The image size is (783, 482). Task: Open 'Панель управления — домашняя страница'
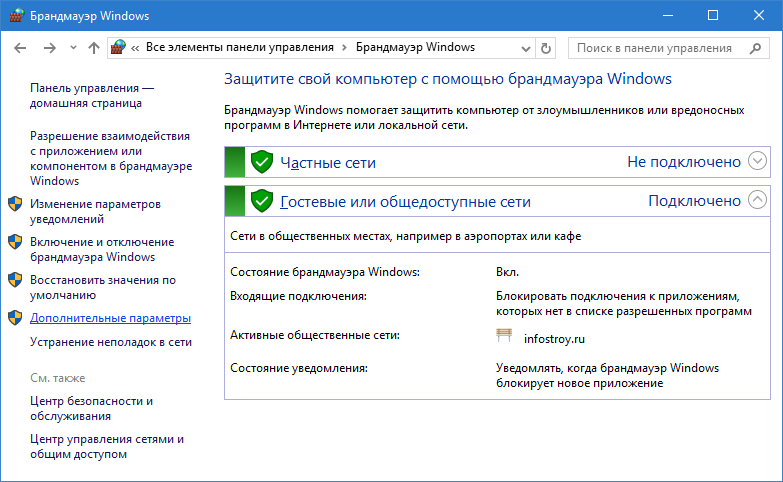(92, 95)
